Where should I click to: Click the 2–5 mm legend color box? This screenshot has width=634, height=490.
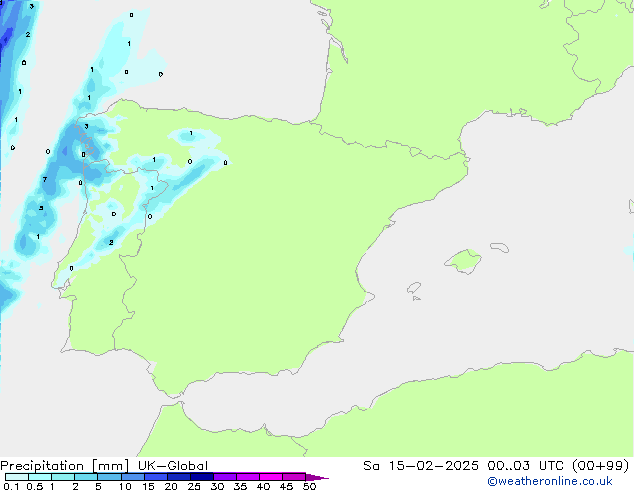tap(86, 477)
